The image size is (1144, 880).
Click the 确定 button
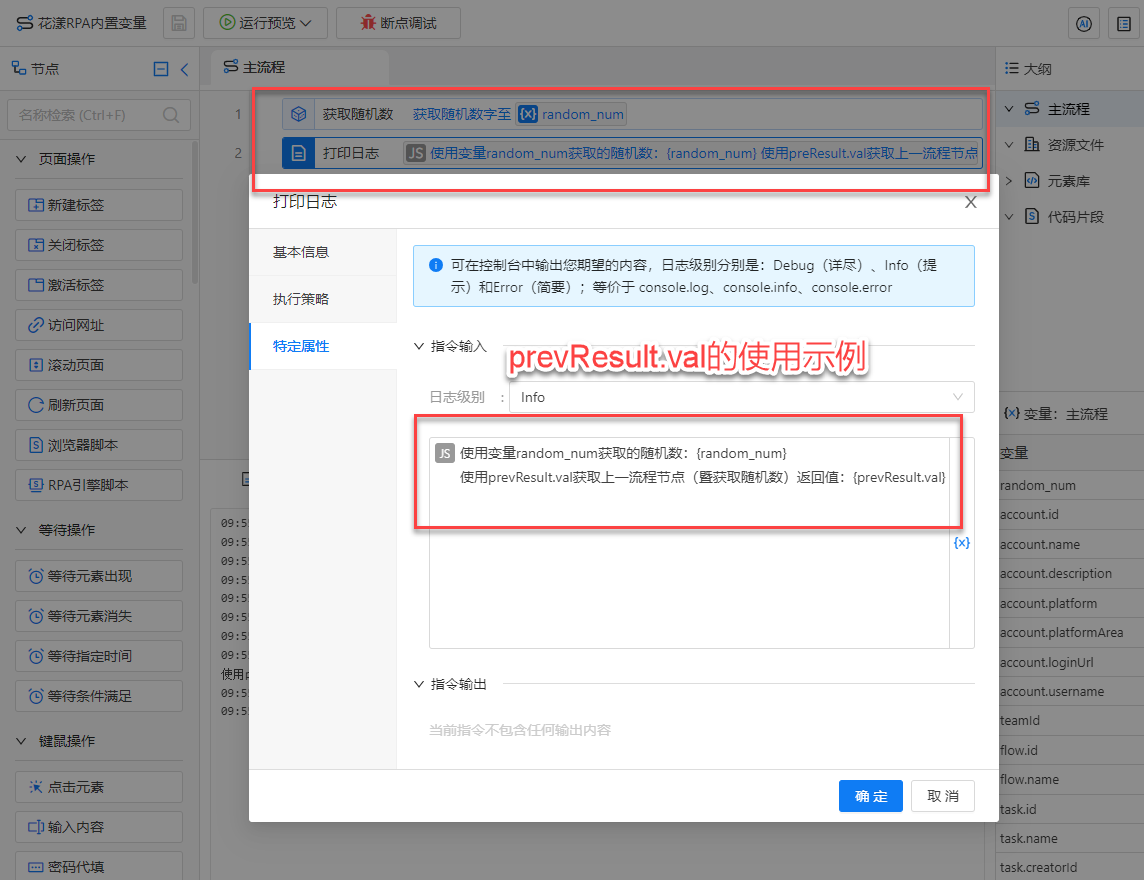pyautogui.click(x=871, y=796)
